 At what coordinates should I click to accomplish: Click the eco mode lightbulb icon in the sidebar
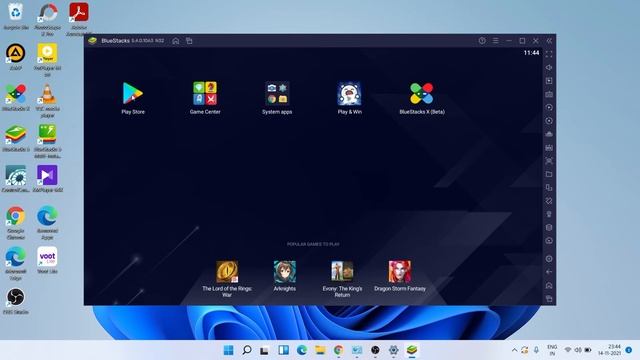point(549,214)
